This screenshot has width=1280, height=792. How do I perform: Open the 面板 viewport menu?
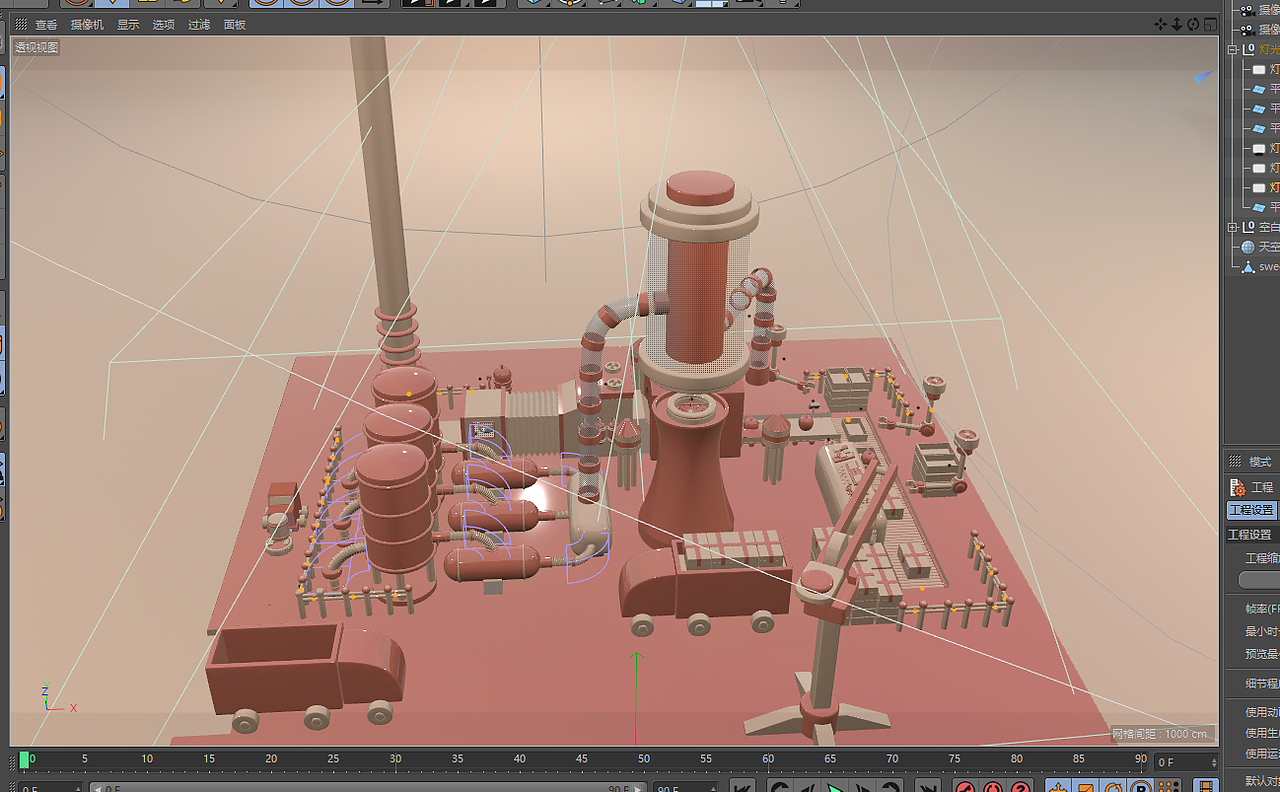pyautogui.click(x=235, y=25)
